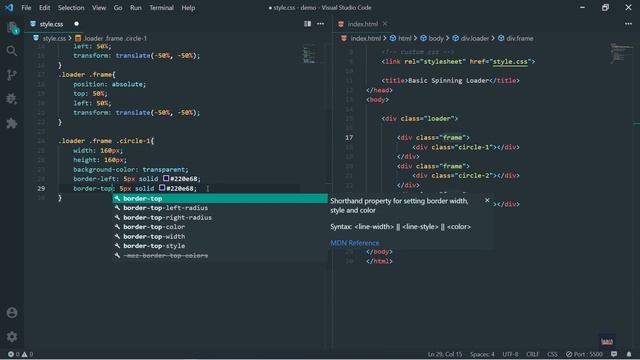This screenshot has width=640, height=360.
Task: Click the Ln 29, Col 15 status item
Action: pyautogui.click(x=445, y=354)
